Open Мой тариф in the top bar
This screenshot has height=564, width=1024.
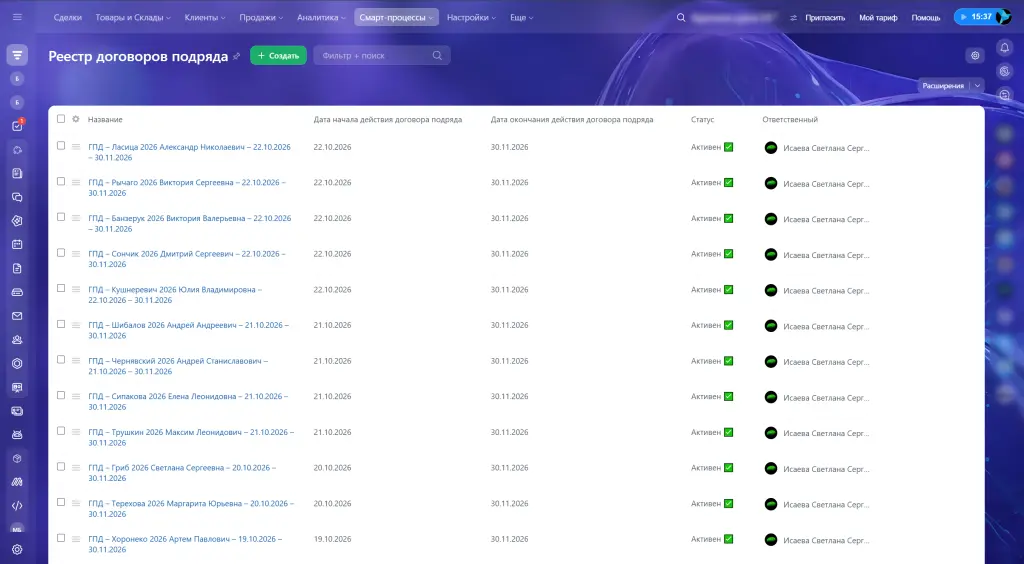click(x=878, y=18)
